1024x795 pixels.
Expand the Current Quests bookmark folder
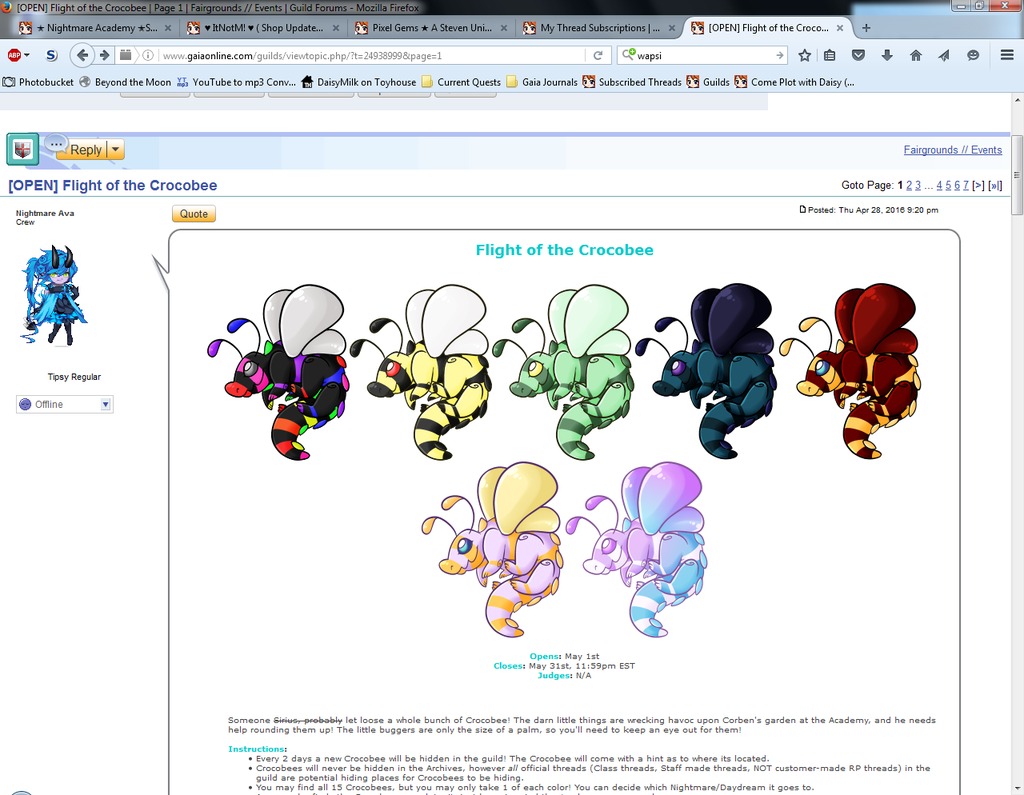(x=461, y=82)
